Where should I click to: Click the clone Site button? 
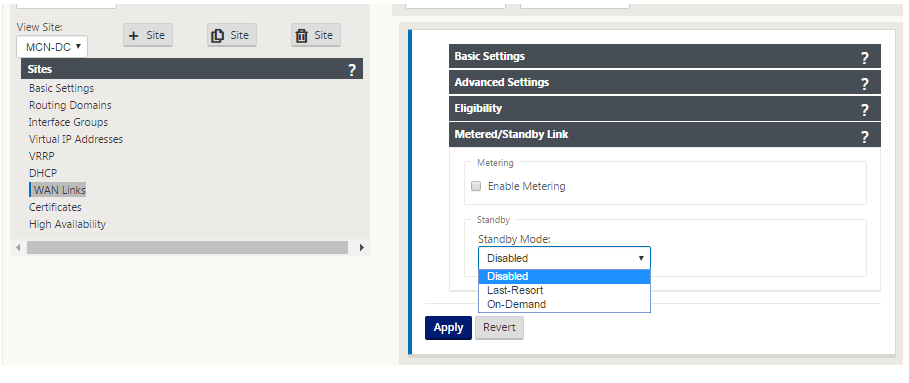pos(232,35)
